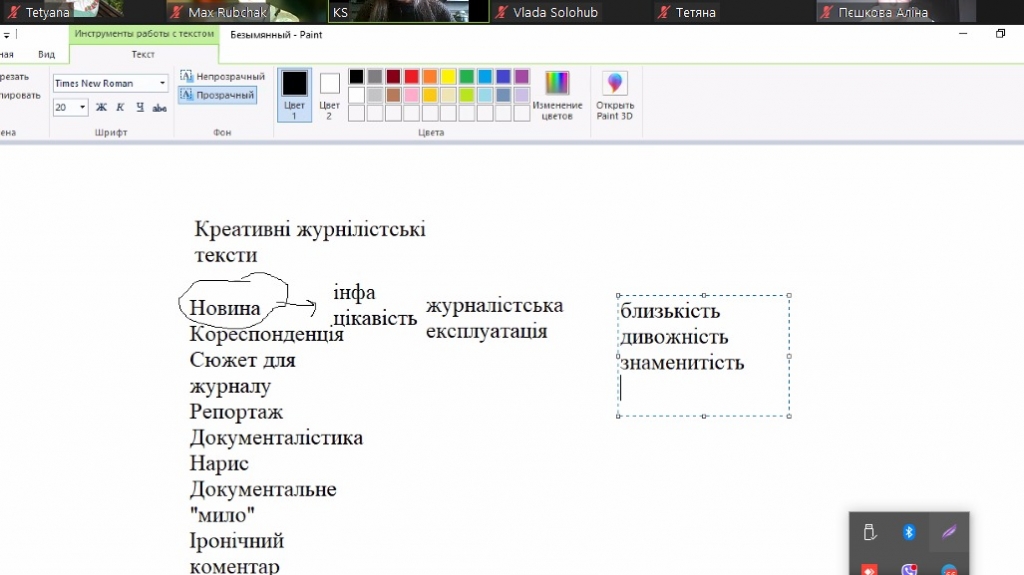Pick the lime green color swatch
The image size is (1024, 575).
(466, 95)
